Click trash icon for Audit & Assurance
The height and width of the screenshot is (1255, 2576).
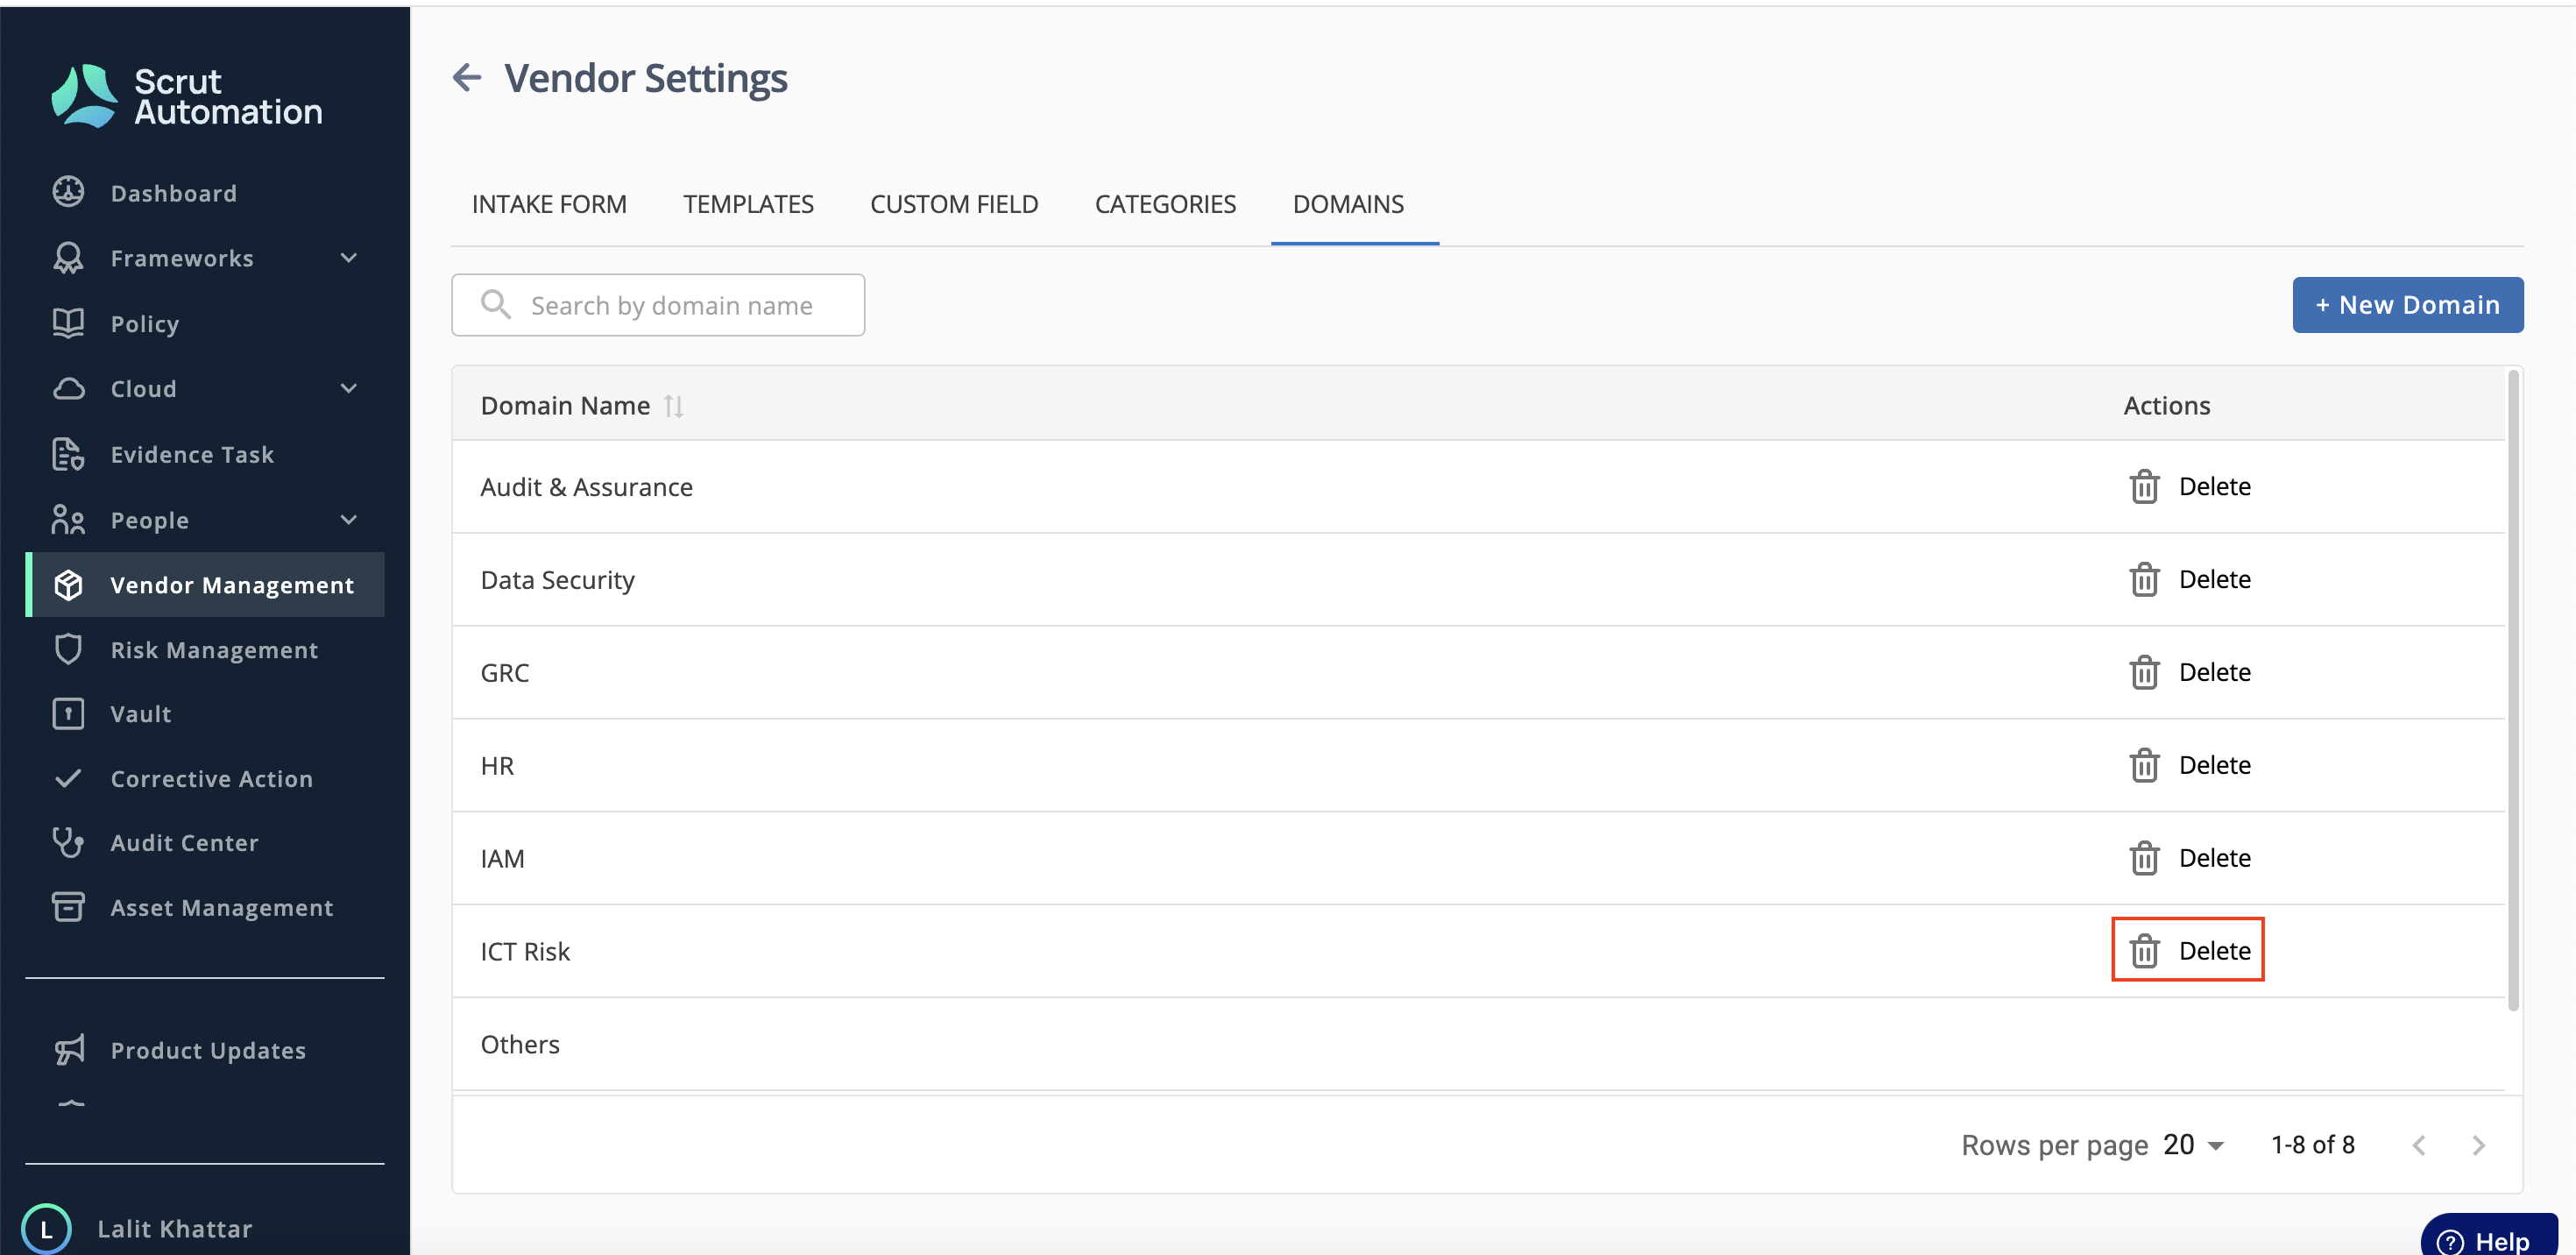pyautogui.click(x=2144, y=487)
